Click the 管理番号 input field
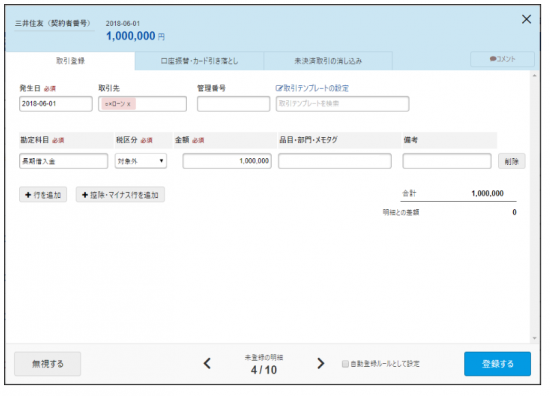Screen dimensions: 550x396 tap(234, 104)
